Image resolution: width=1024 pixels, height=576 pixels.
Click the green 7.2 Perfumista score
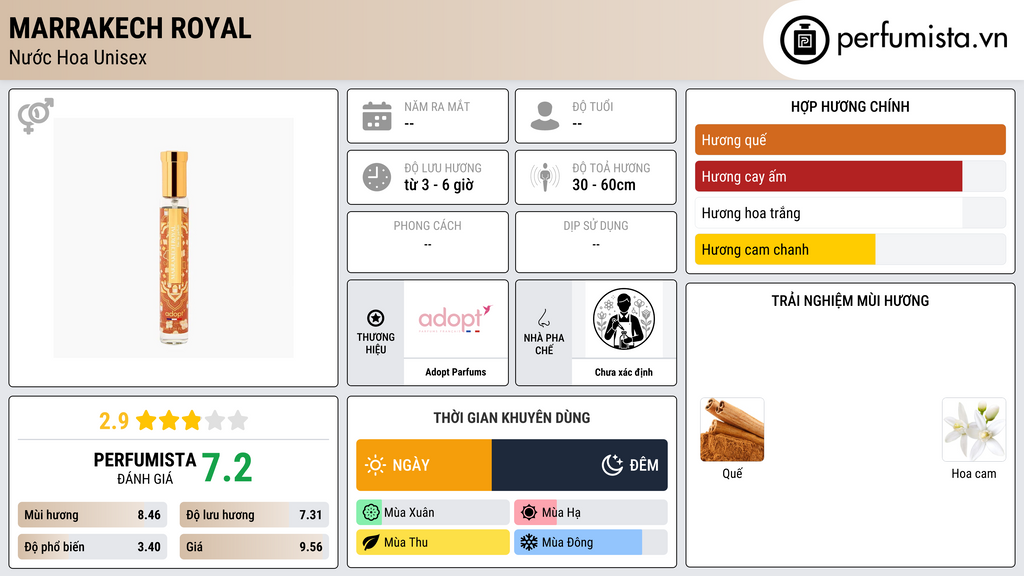(227, 468)
